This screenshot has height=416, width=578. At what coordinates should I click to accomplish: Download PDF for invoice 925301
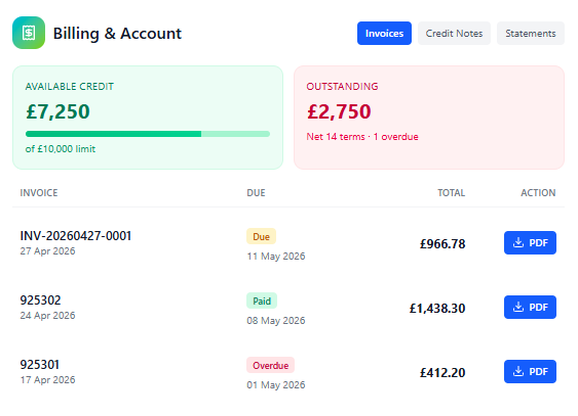point(530,371)
